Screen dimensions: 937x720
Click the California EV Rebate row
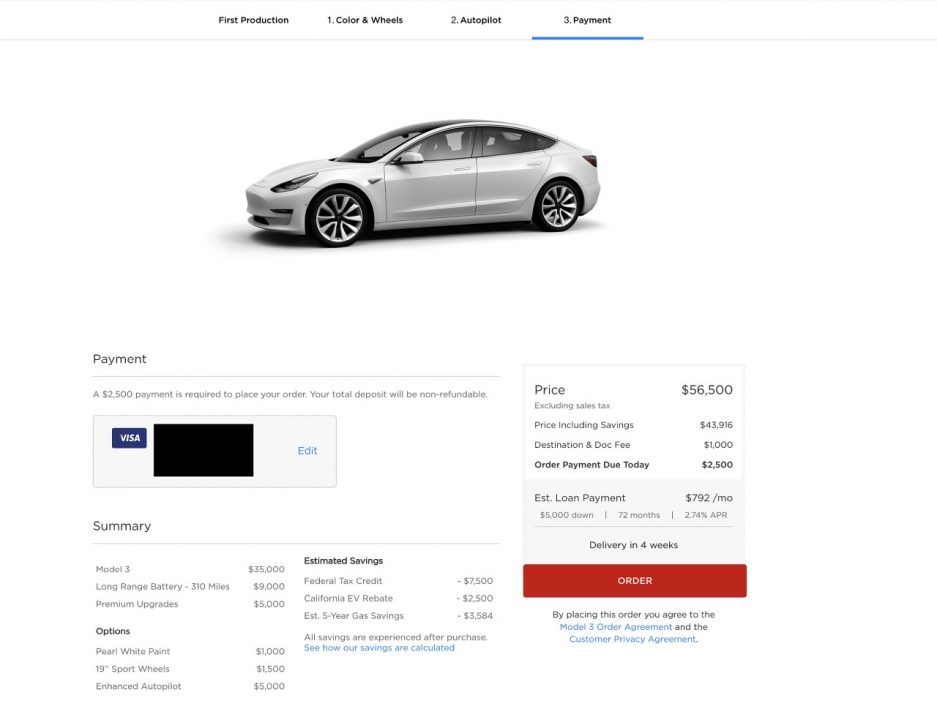[399, 598]
